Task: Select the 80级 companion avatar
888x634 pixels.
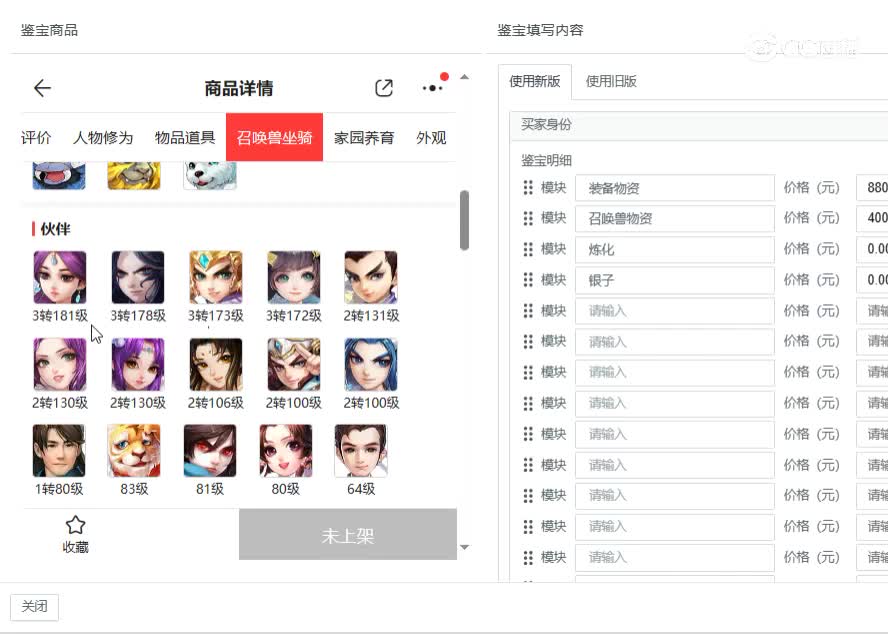Action: pyautogui.click(x=285, y=451)
